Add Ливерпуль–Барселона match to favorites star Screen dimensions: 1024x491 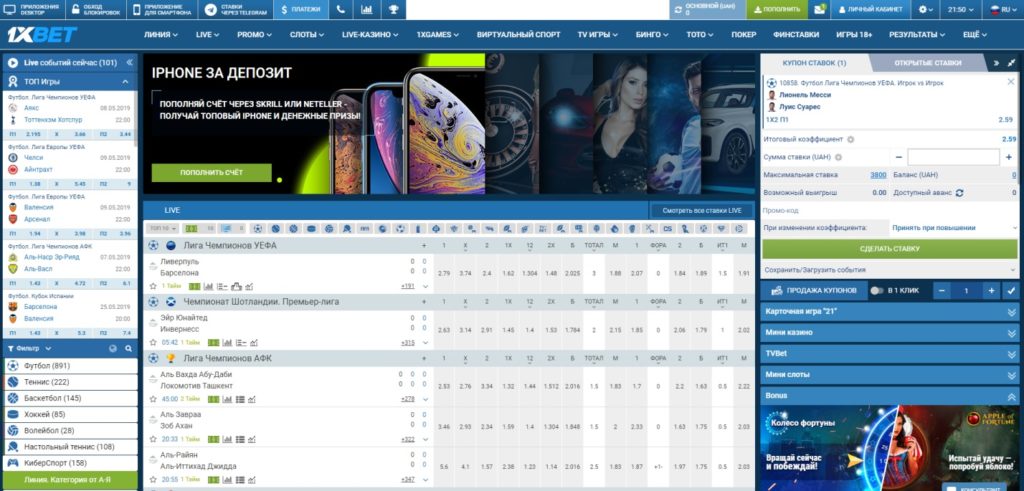pyautogui.click(x=153, y=286)
